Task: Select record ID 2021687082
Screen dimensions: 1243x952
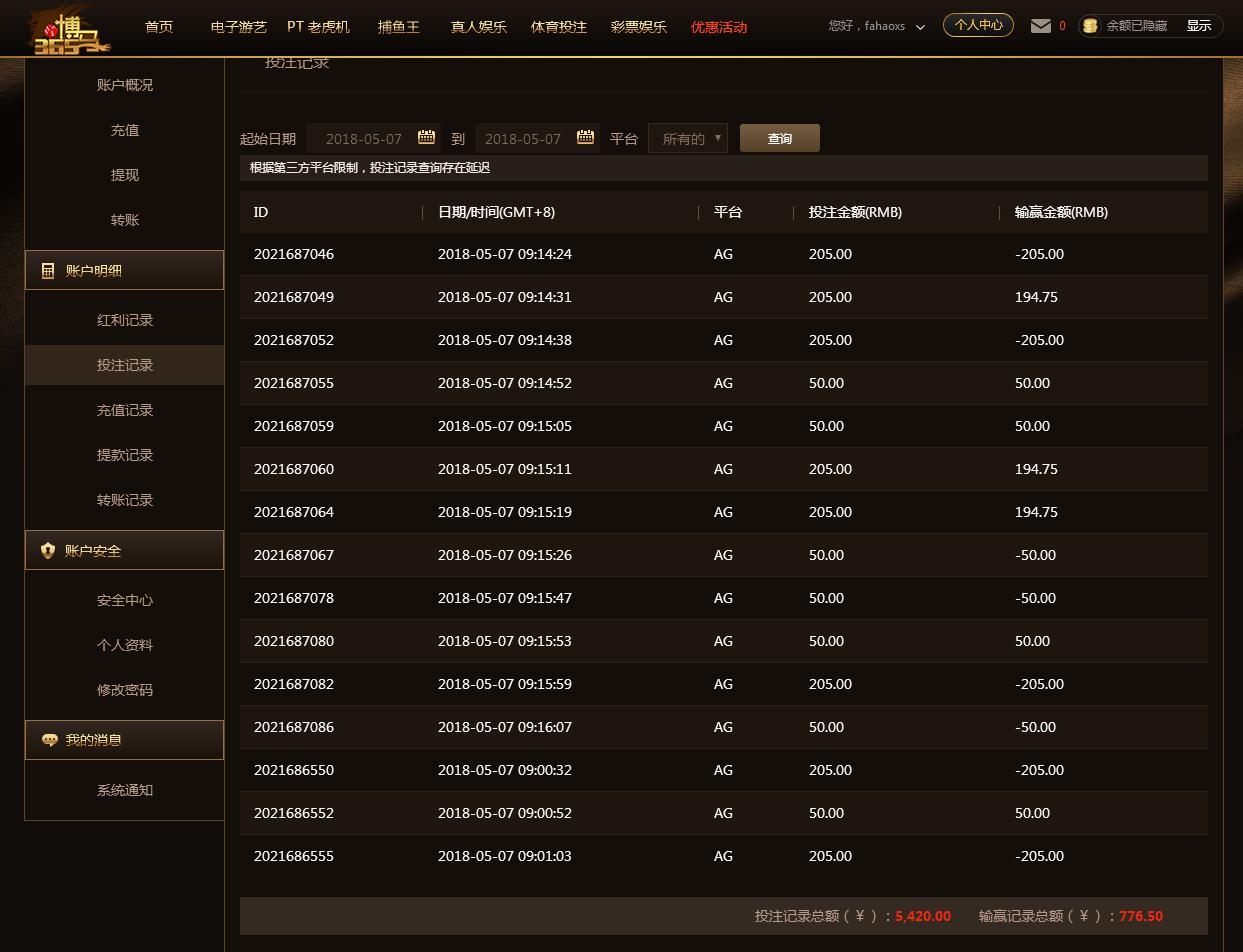Action: (294, 684)
